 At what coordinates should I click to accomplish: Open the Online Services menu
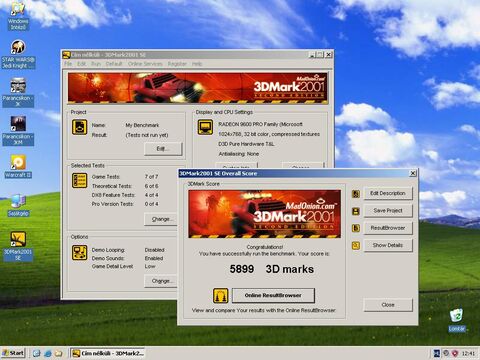145,64
